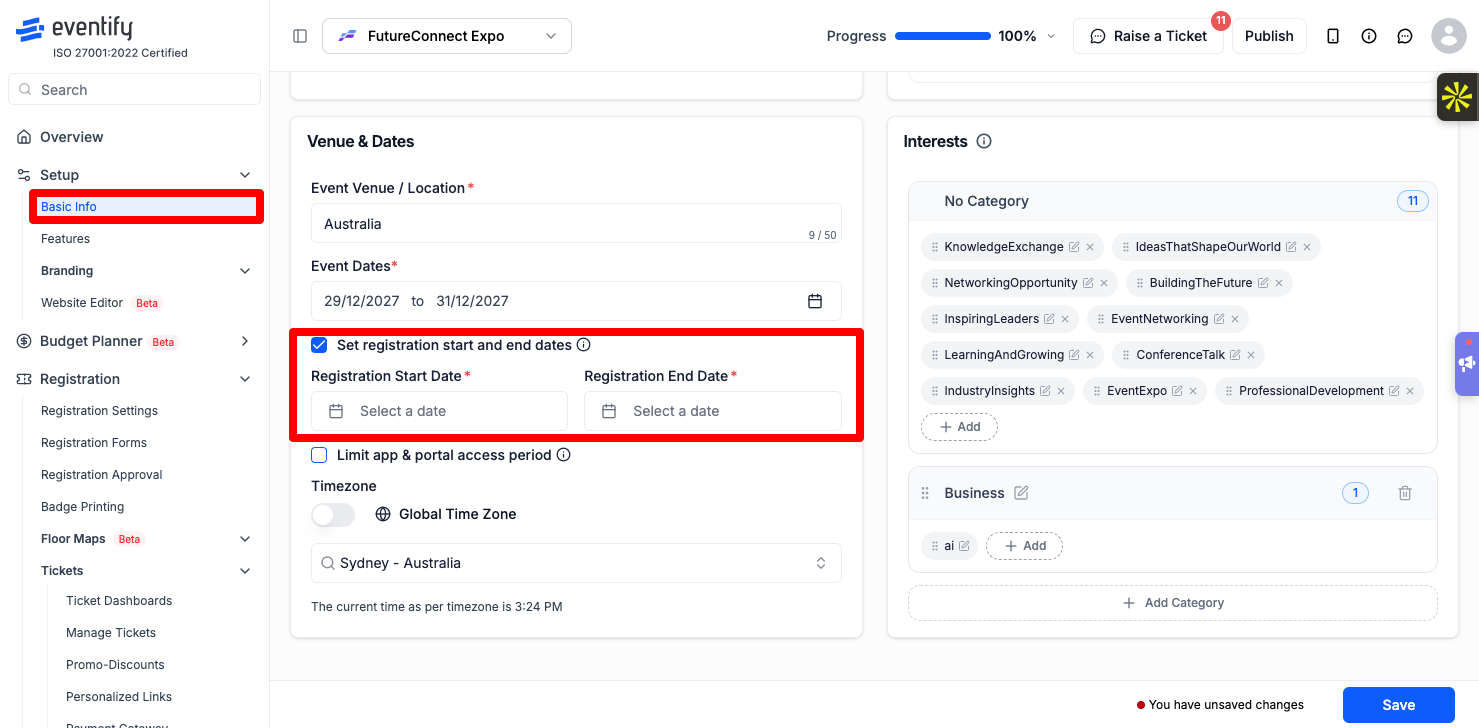
Task: Open Registration Settings
Action: coord(99,411)
